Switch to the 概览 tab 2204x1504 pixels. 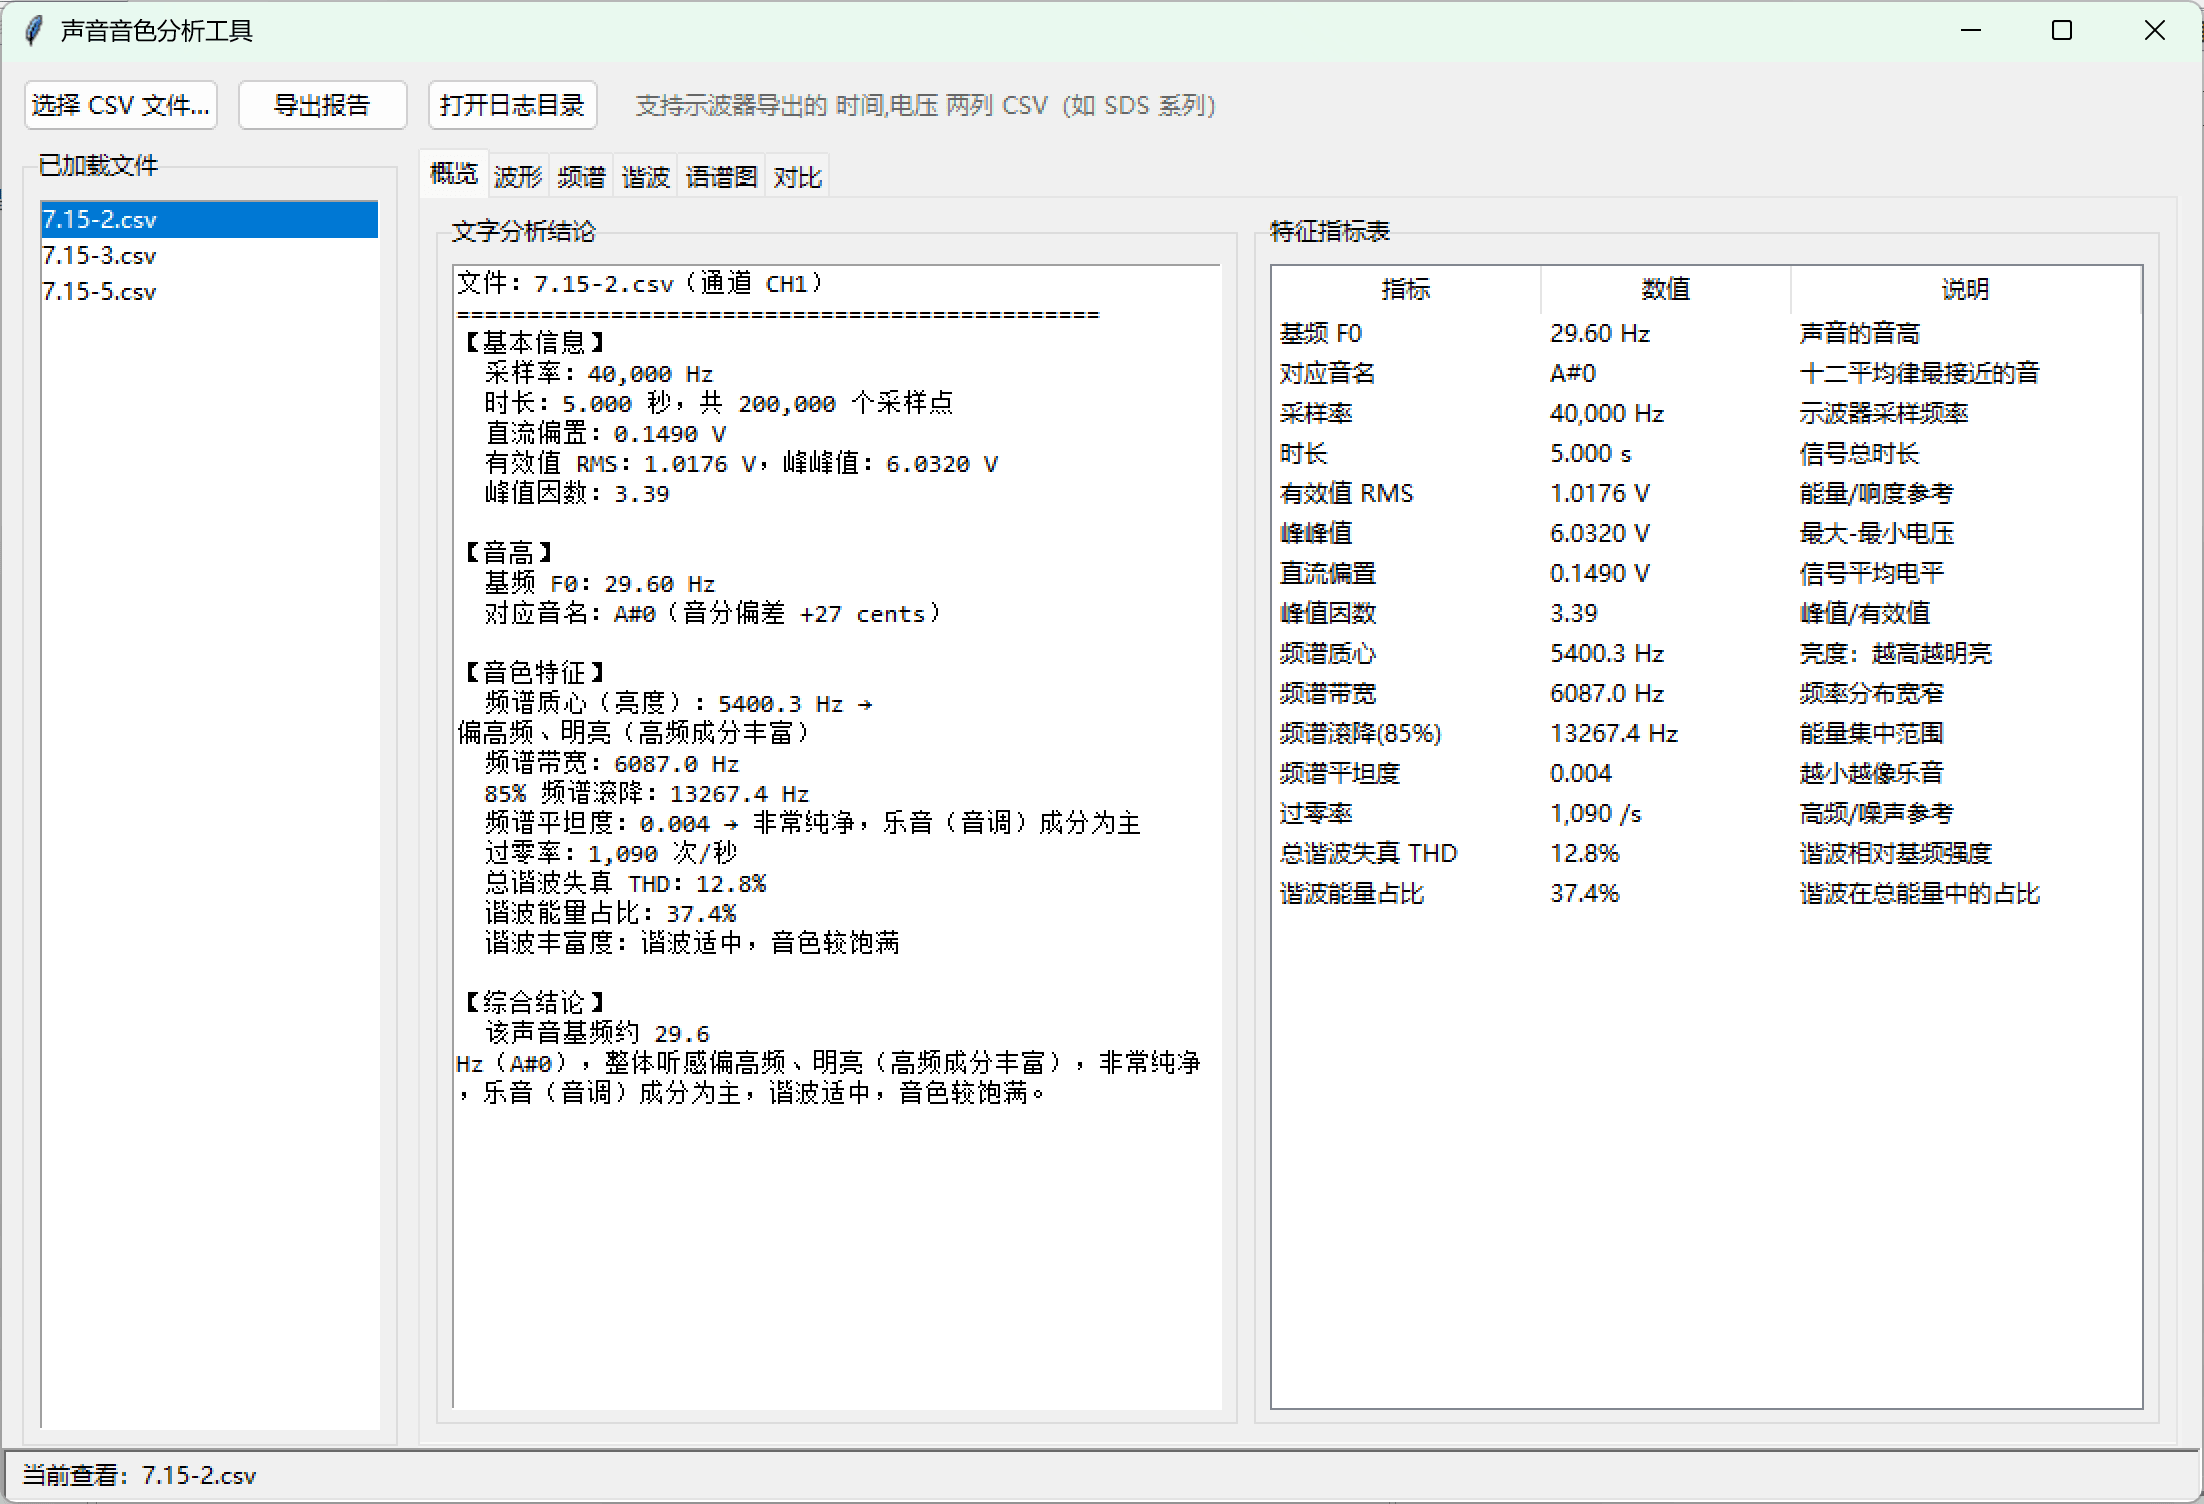tap(454, 174)
